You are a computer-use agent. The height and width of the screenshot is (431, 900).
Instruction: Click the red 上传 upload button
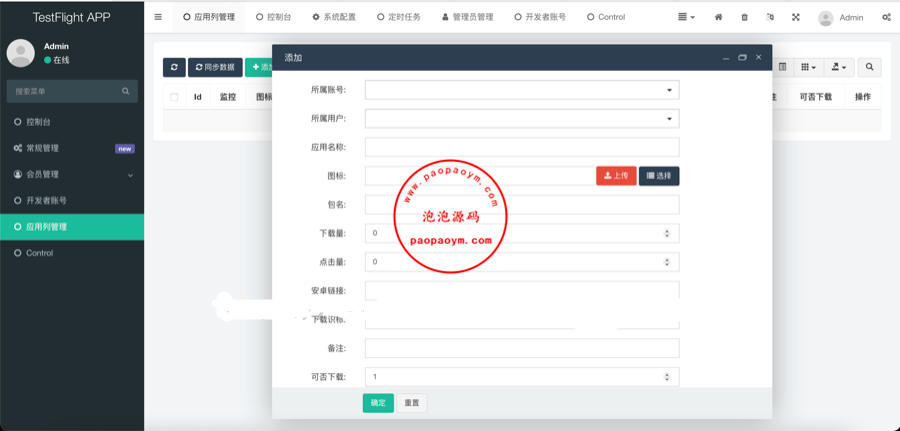tap(616, 176)
